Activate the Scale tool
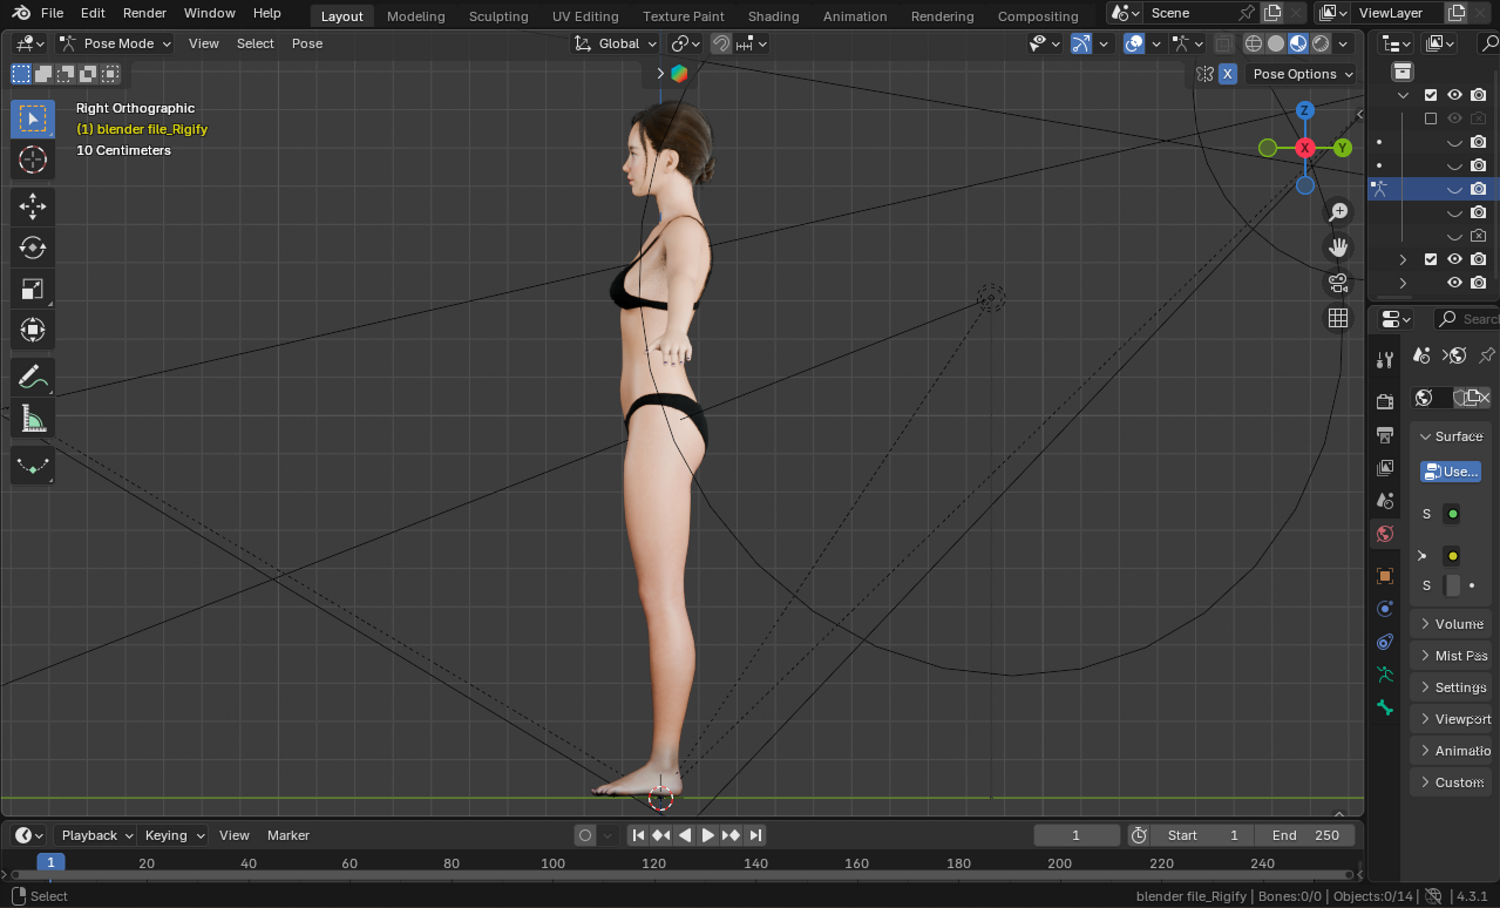The image size is (1500, 908). (33, 289)
